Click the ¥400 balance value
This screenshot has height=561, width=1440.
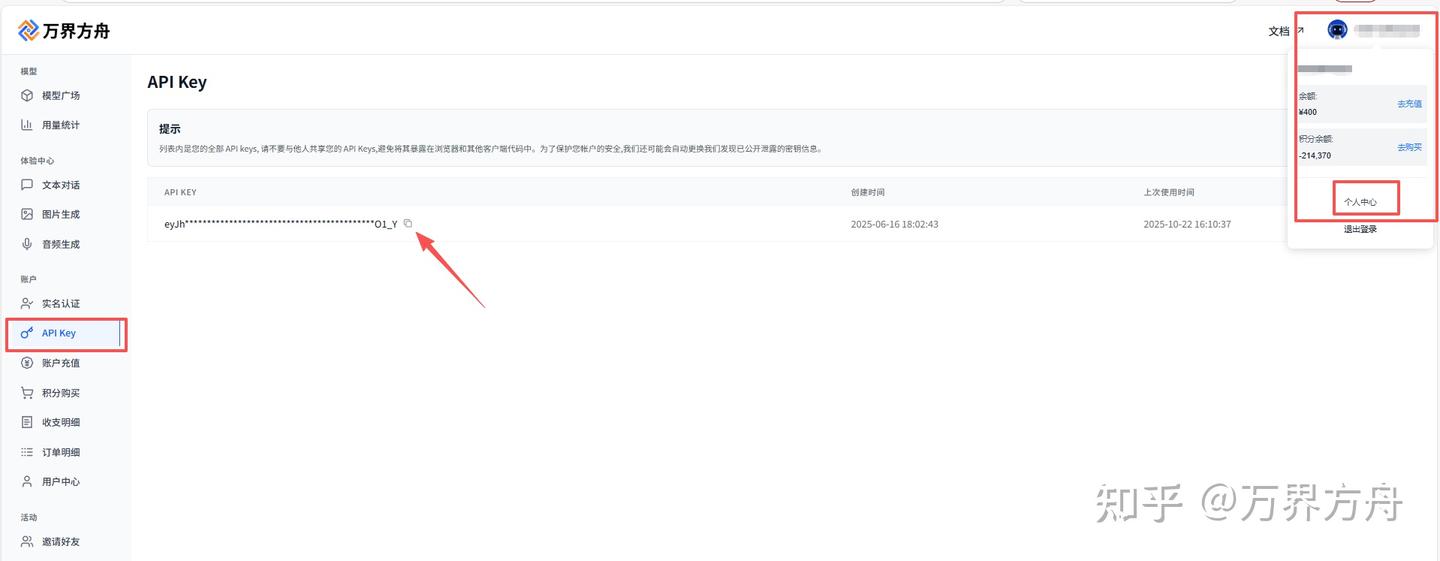[1308, 112]
